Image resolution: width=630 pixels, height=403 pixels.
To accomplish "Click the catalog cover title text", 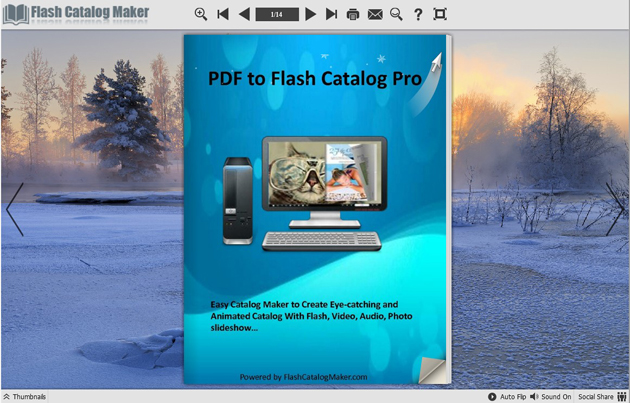I will coord(315,78).
